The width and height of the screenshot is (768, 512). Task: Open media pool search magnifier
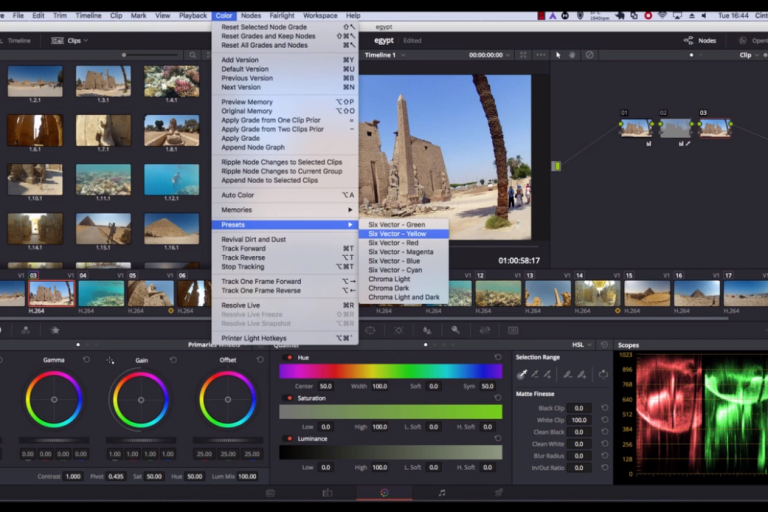tap(192, 55)
